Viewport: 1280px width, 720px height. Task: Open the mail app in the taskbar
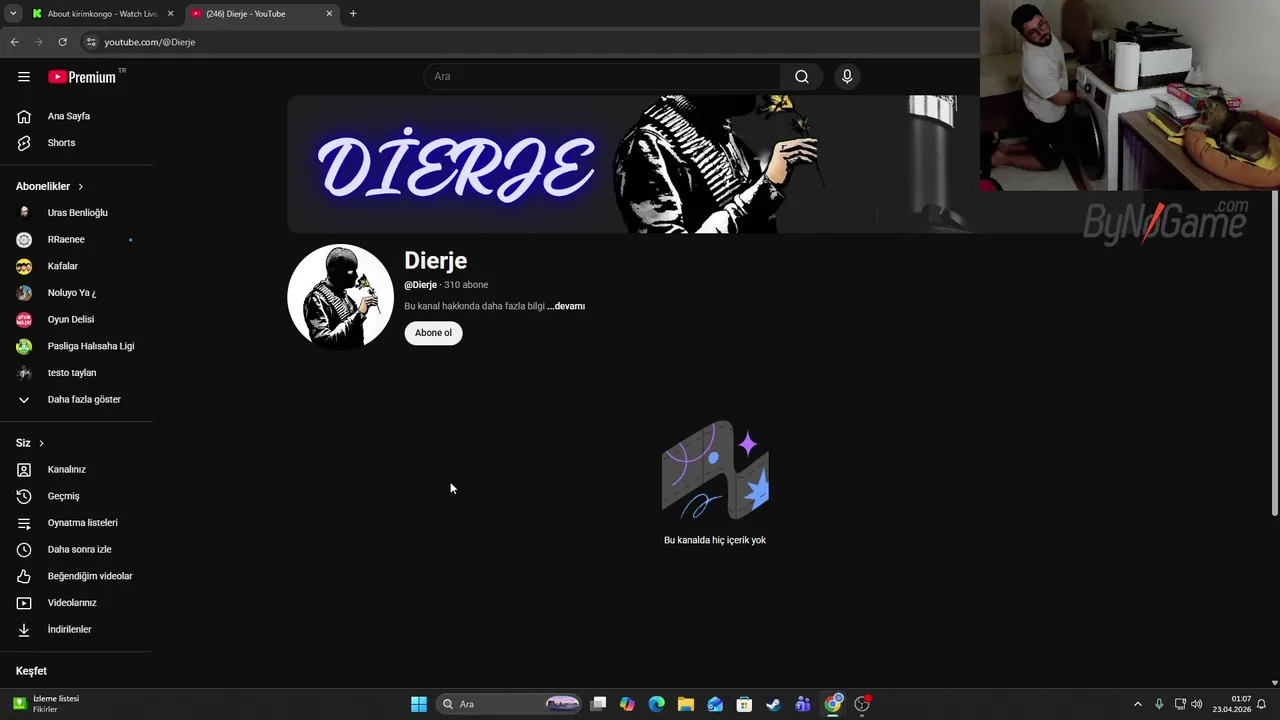tap(715, 704)
